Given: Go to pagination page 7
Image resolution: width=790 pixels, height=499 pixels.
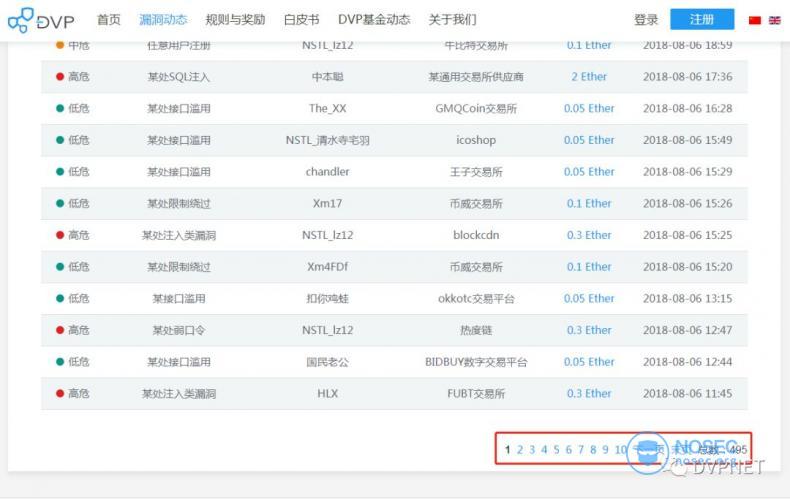Looking at the screenshot, I should [x=581, y=450].
